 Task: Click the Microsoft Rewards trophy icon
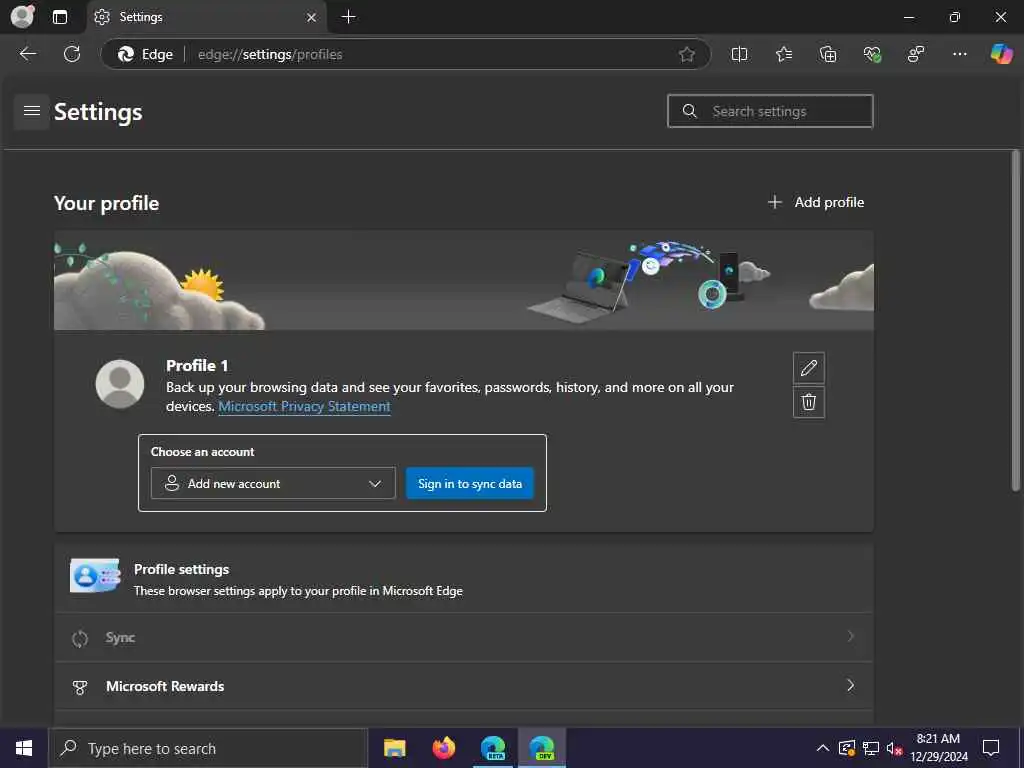tap(80, 686)
